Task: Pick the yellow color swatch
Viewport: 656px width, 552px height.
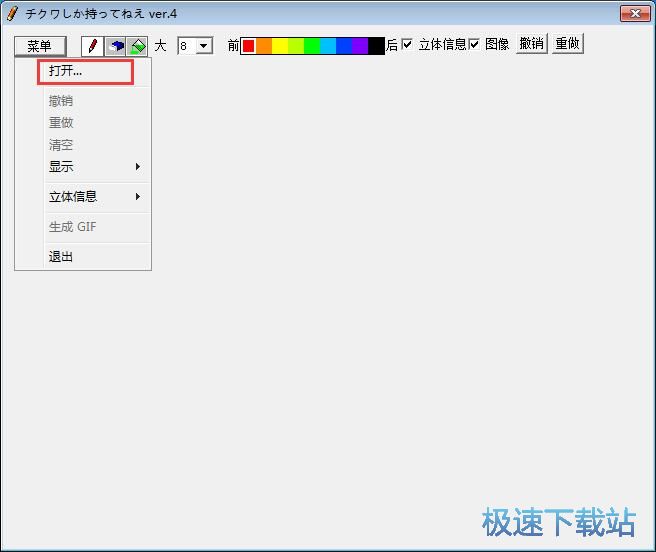Action: point(280,46)
